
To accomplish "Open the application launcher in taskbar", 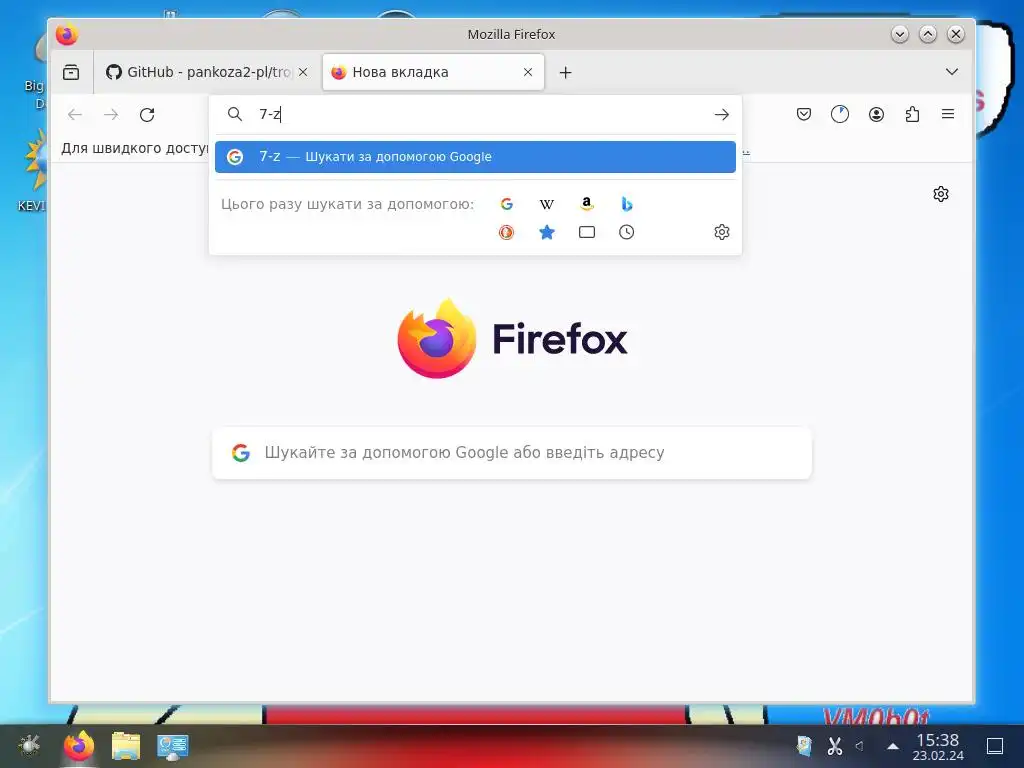I will [29, 746].
